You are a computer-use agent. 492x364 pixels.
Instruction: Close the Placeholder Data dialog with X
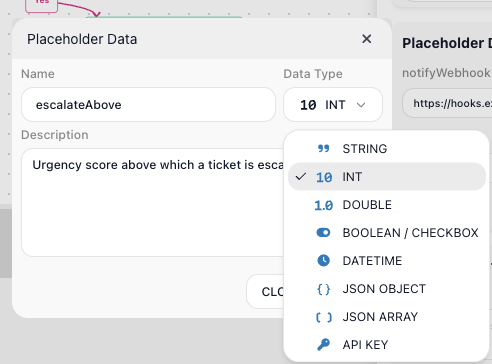coord(366,39)
